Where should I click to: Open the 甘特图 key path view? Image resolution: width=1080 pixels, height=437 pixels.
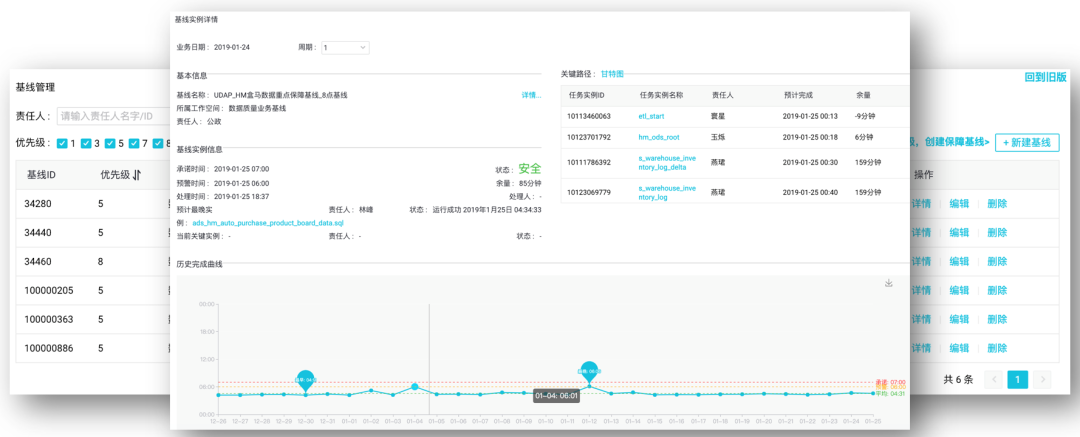[x=612, y=74]
